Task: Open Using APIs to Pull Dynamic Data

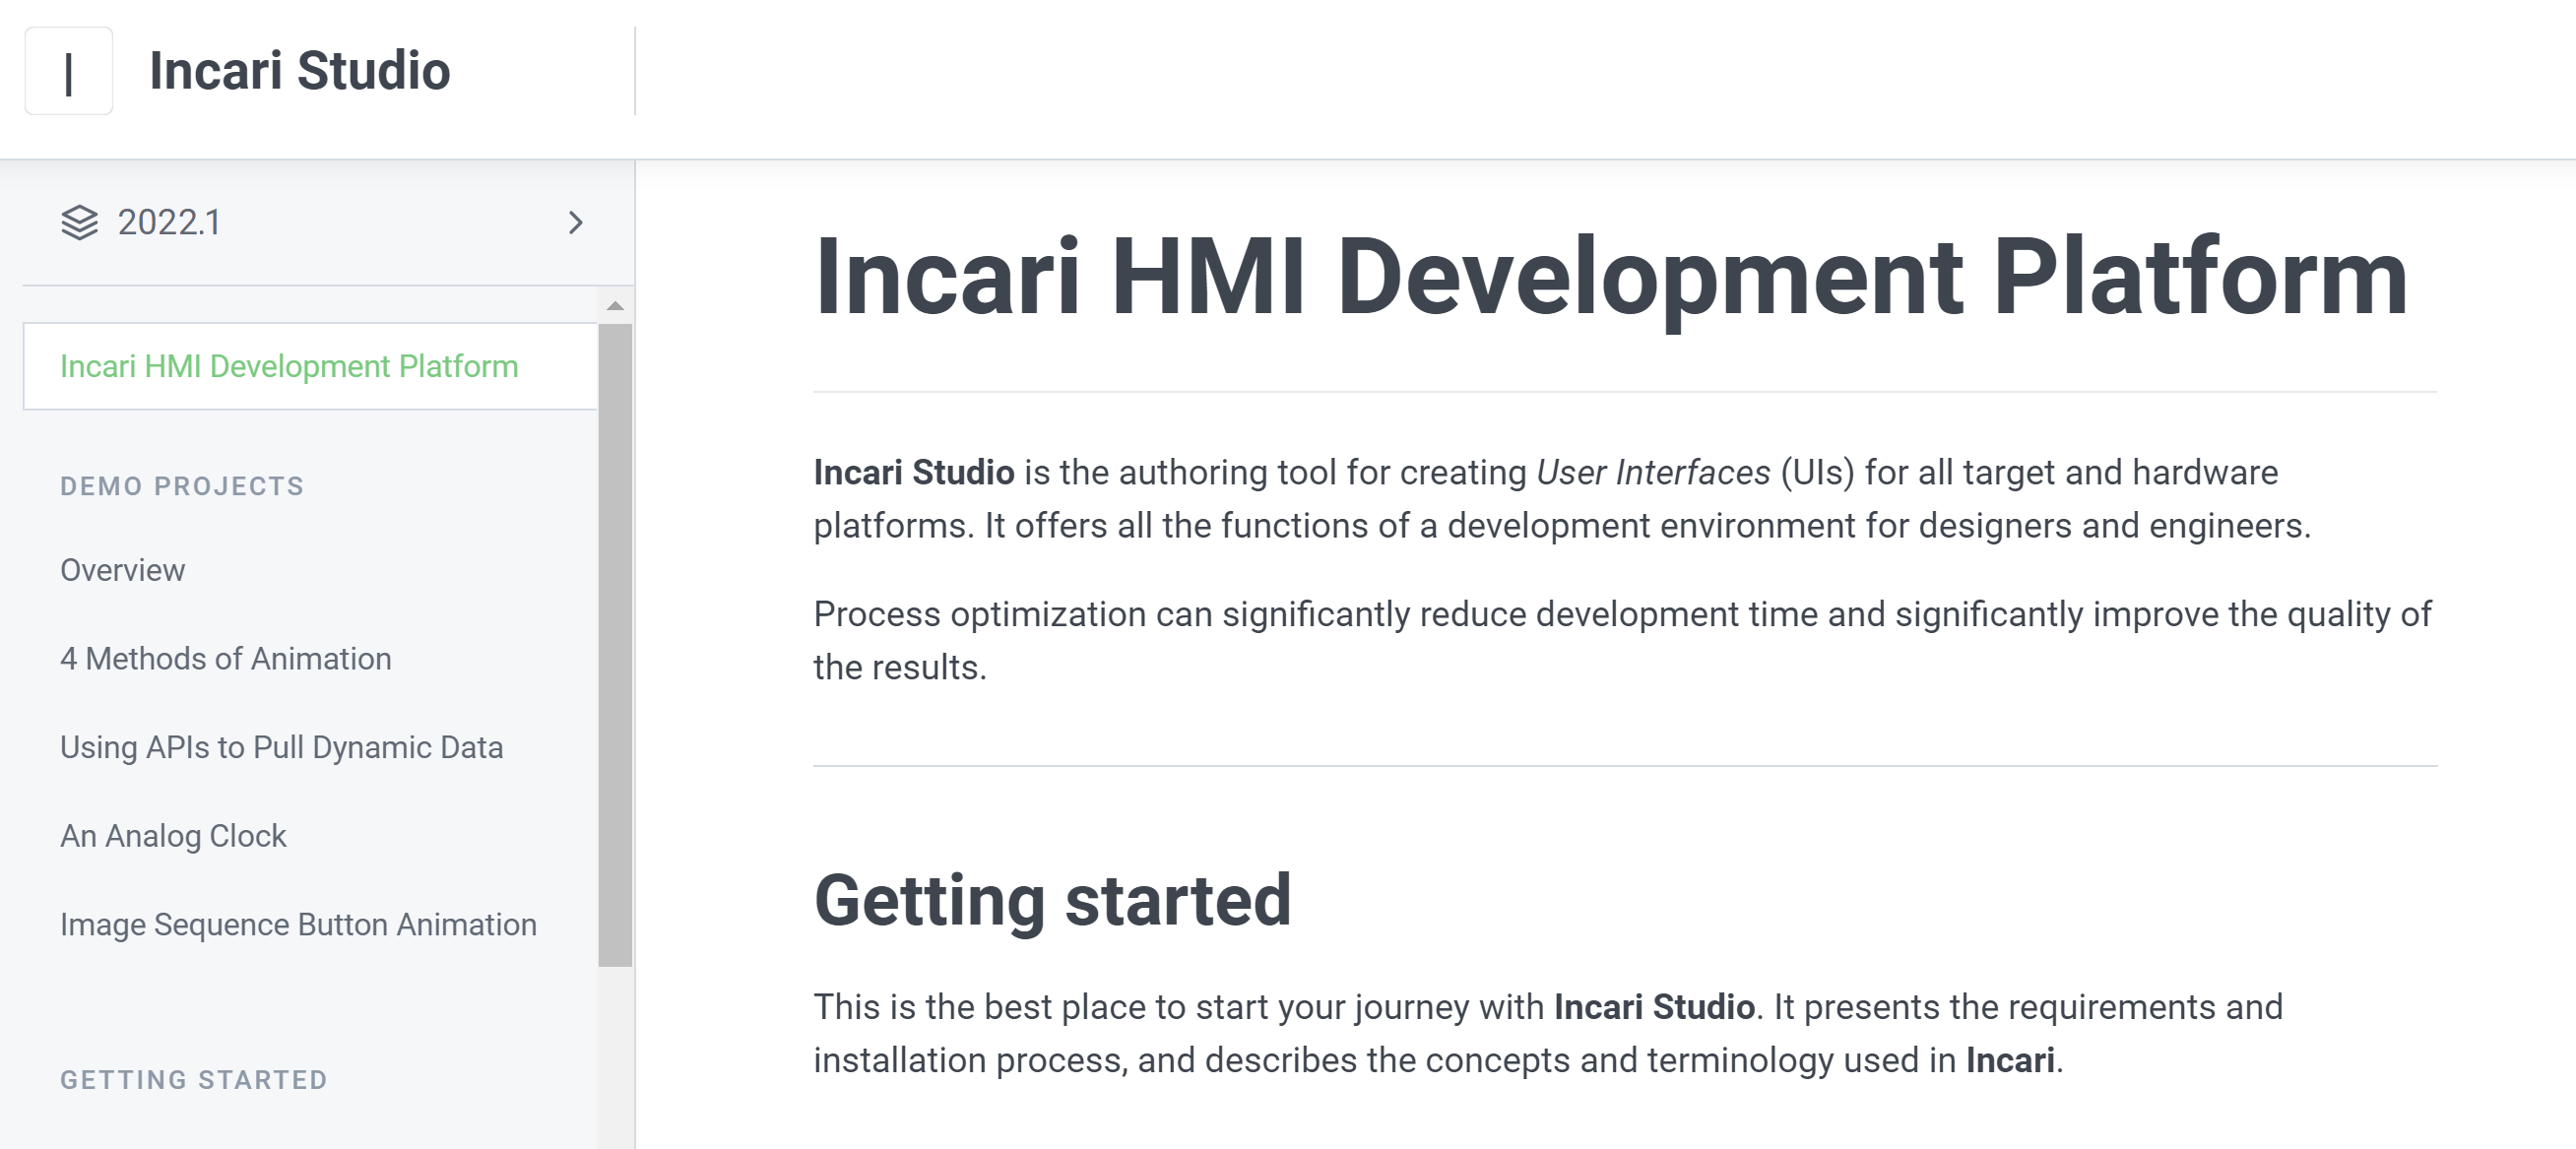Action: point(281,747)
